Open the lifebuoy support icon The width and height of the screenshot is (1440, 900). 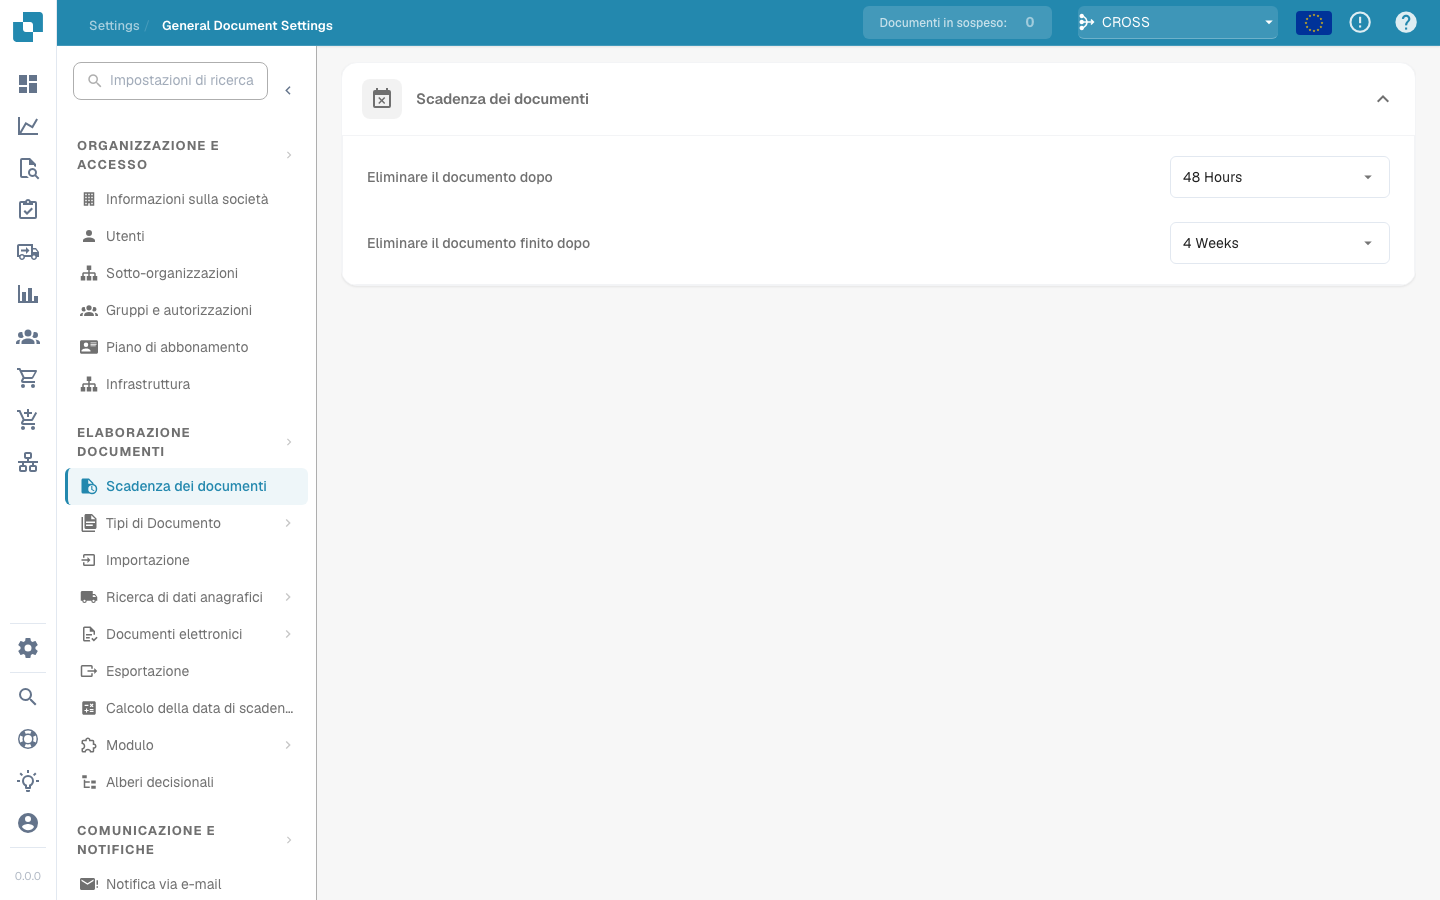point(28,739)
